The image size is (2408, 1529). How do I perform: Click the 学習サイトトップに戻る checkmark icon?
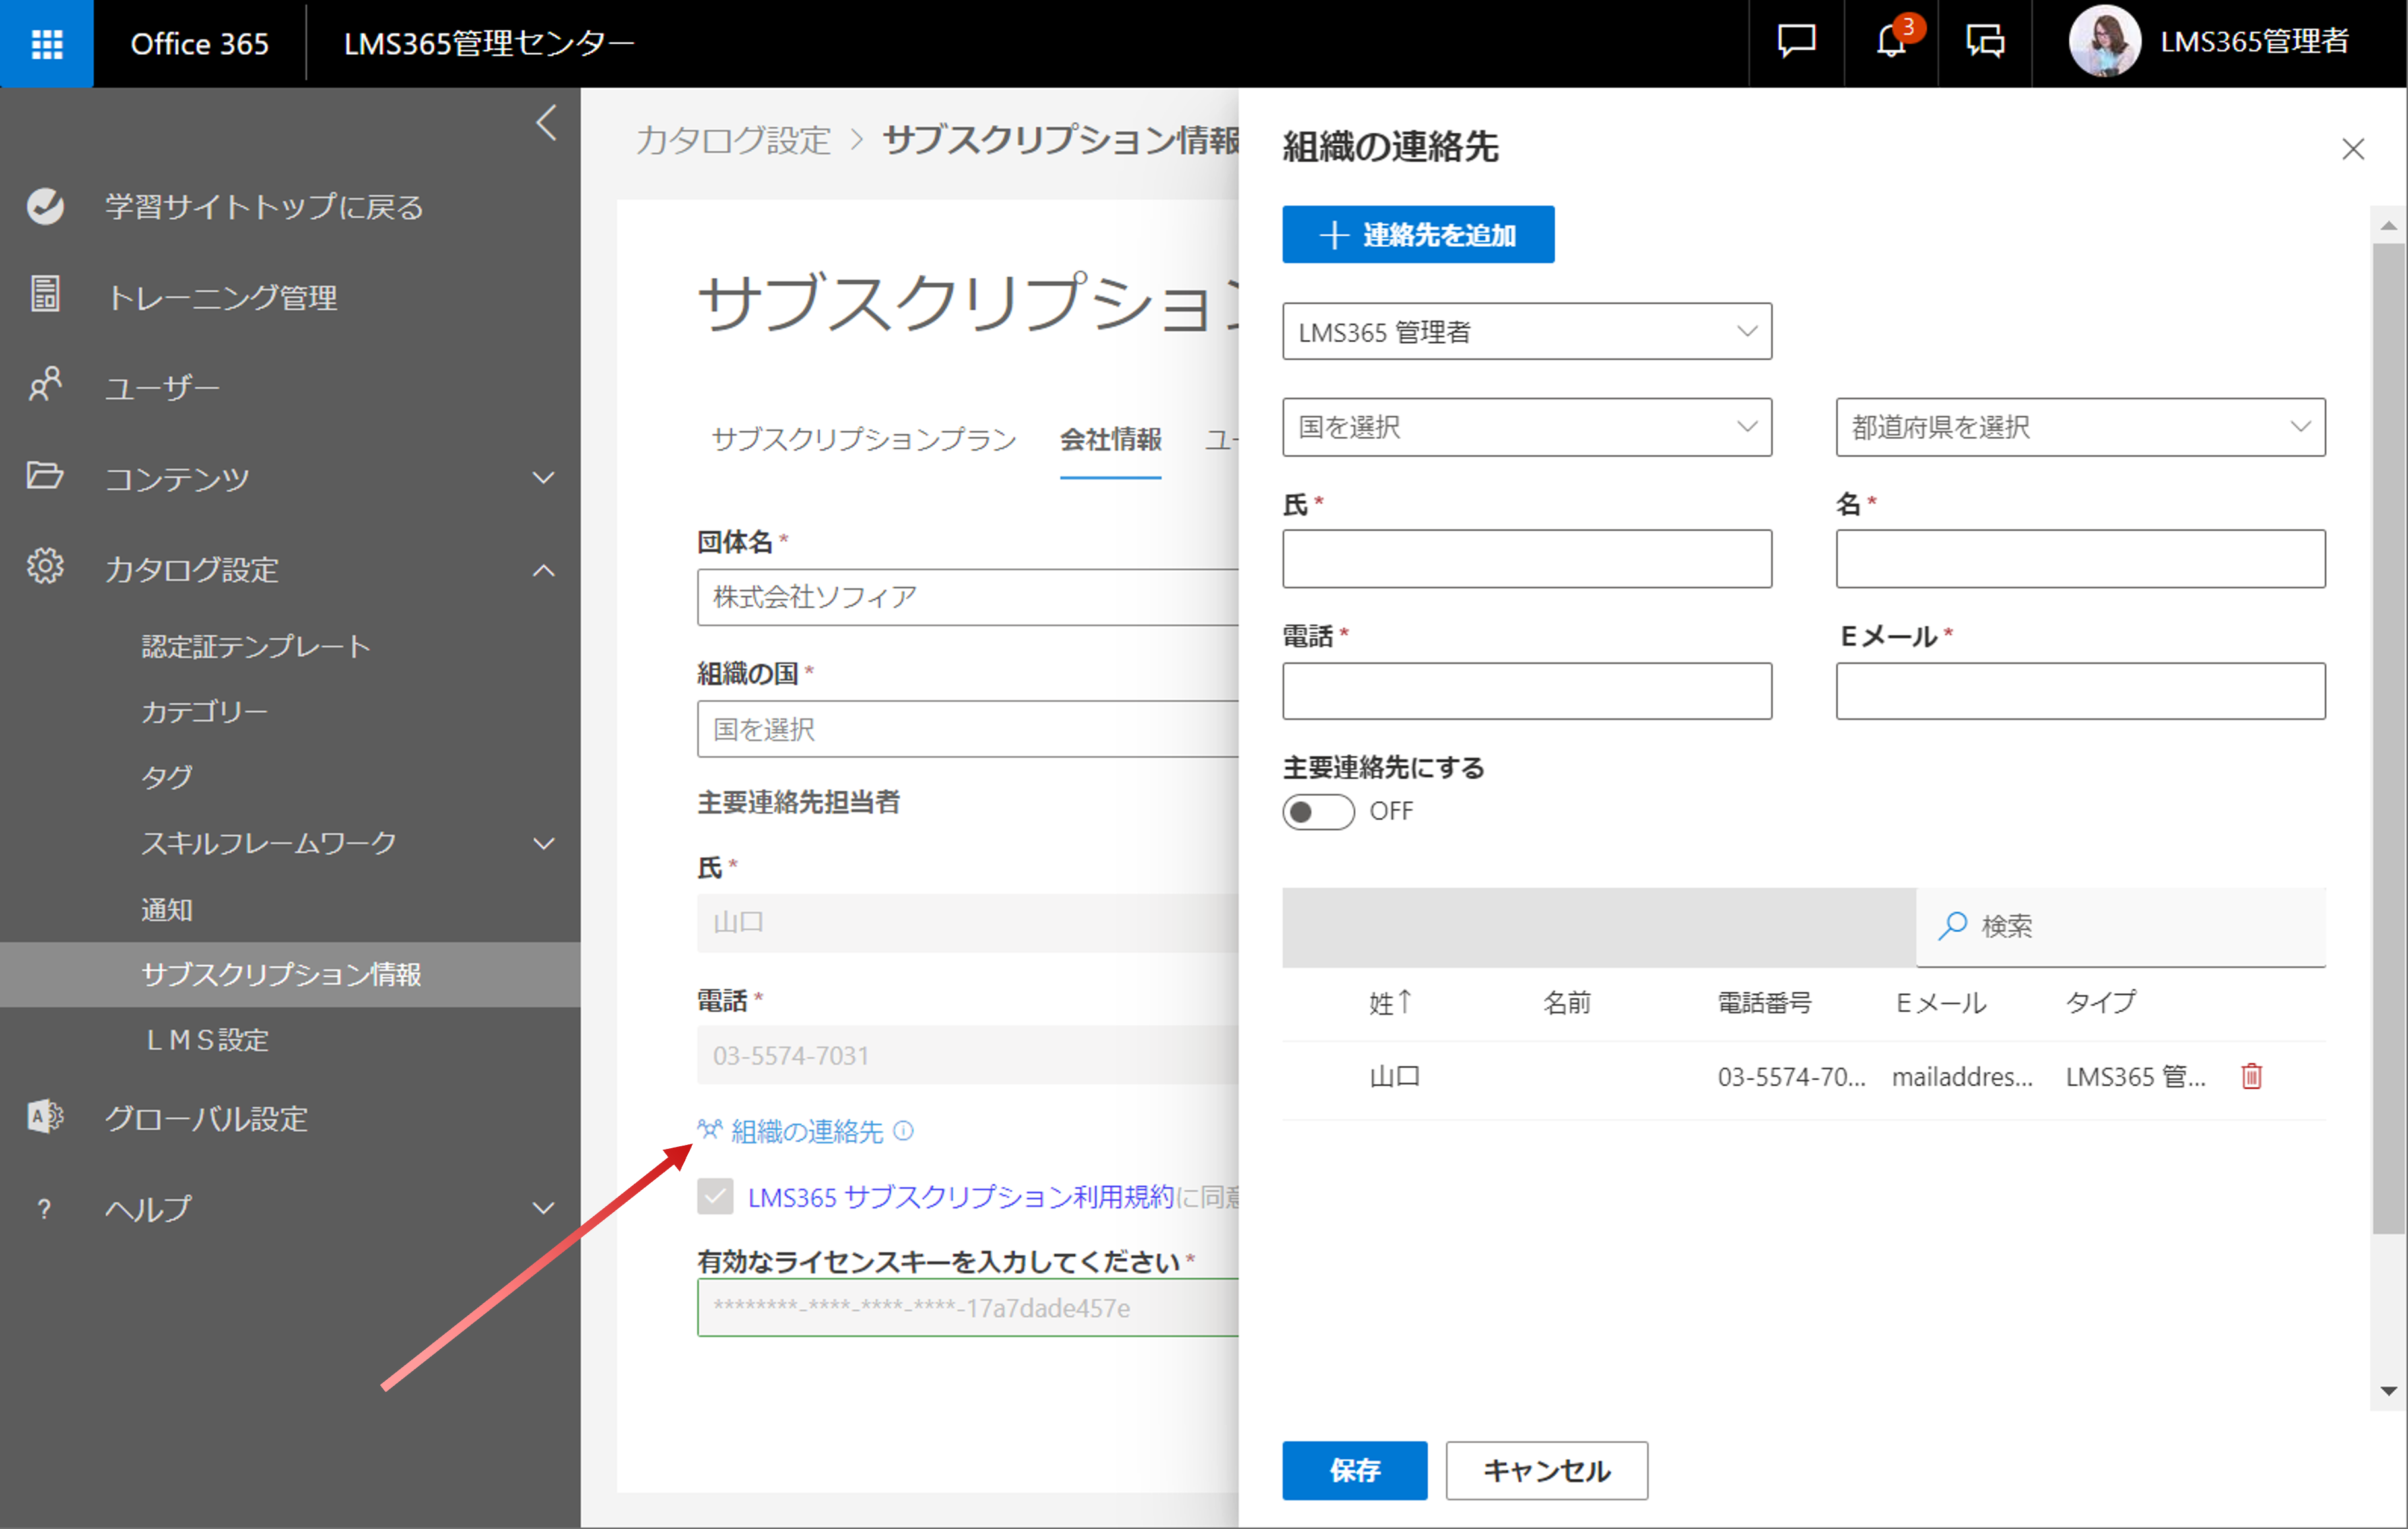pyautogui.click(x=45, y=206)
